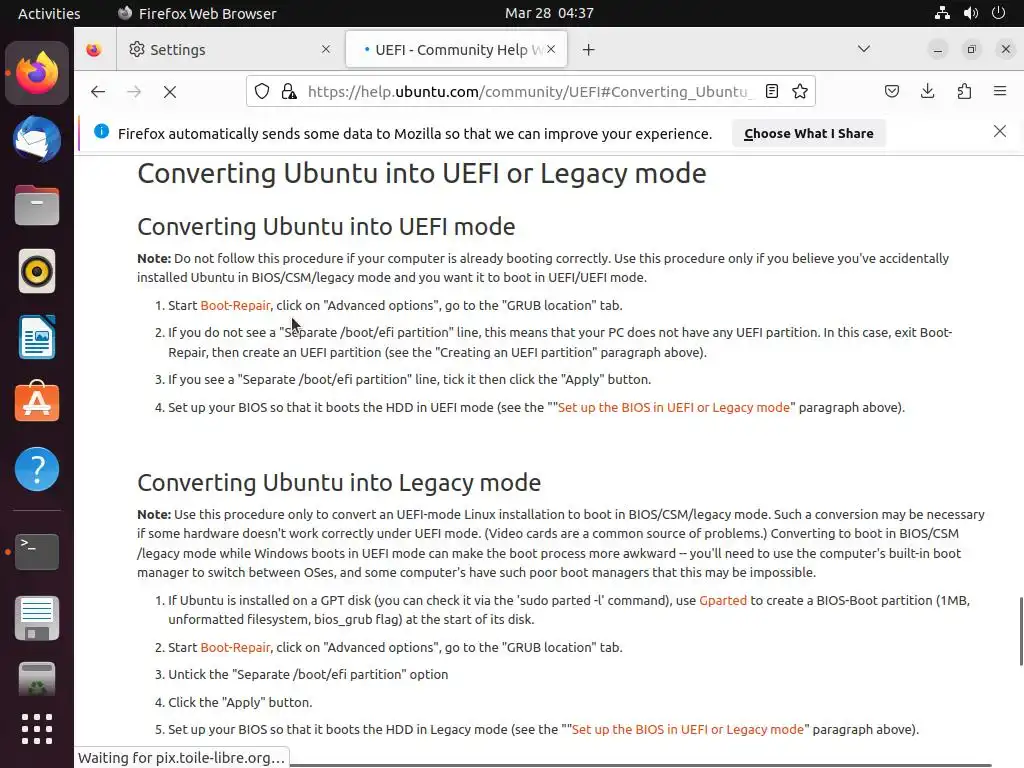
Task: Toggle reader view icon in address bar
Action: 772,91
